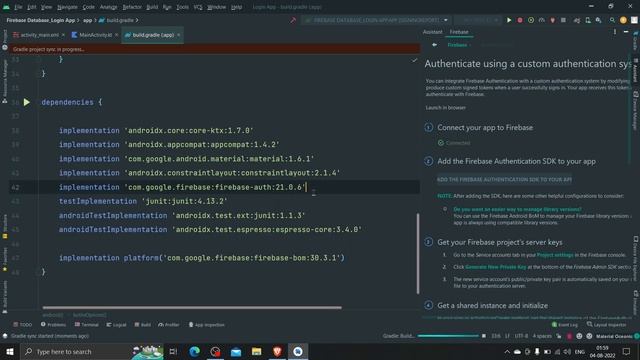Image resolution: width=640 pixels, height=360 pixels.
Task: Open 'easier way to manage library versions' link
Action: point(518,209)
